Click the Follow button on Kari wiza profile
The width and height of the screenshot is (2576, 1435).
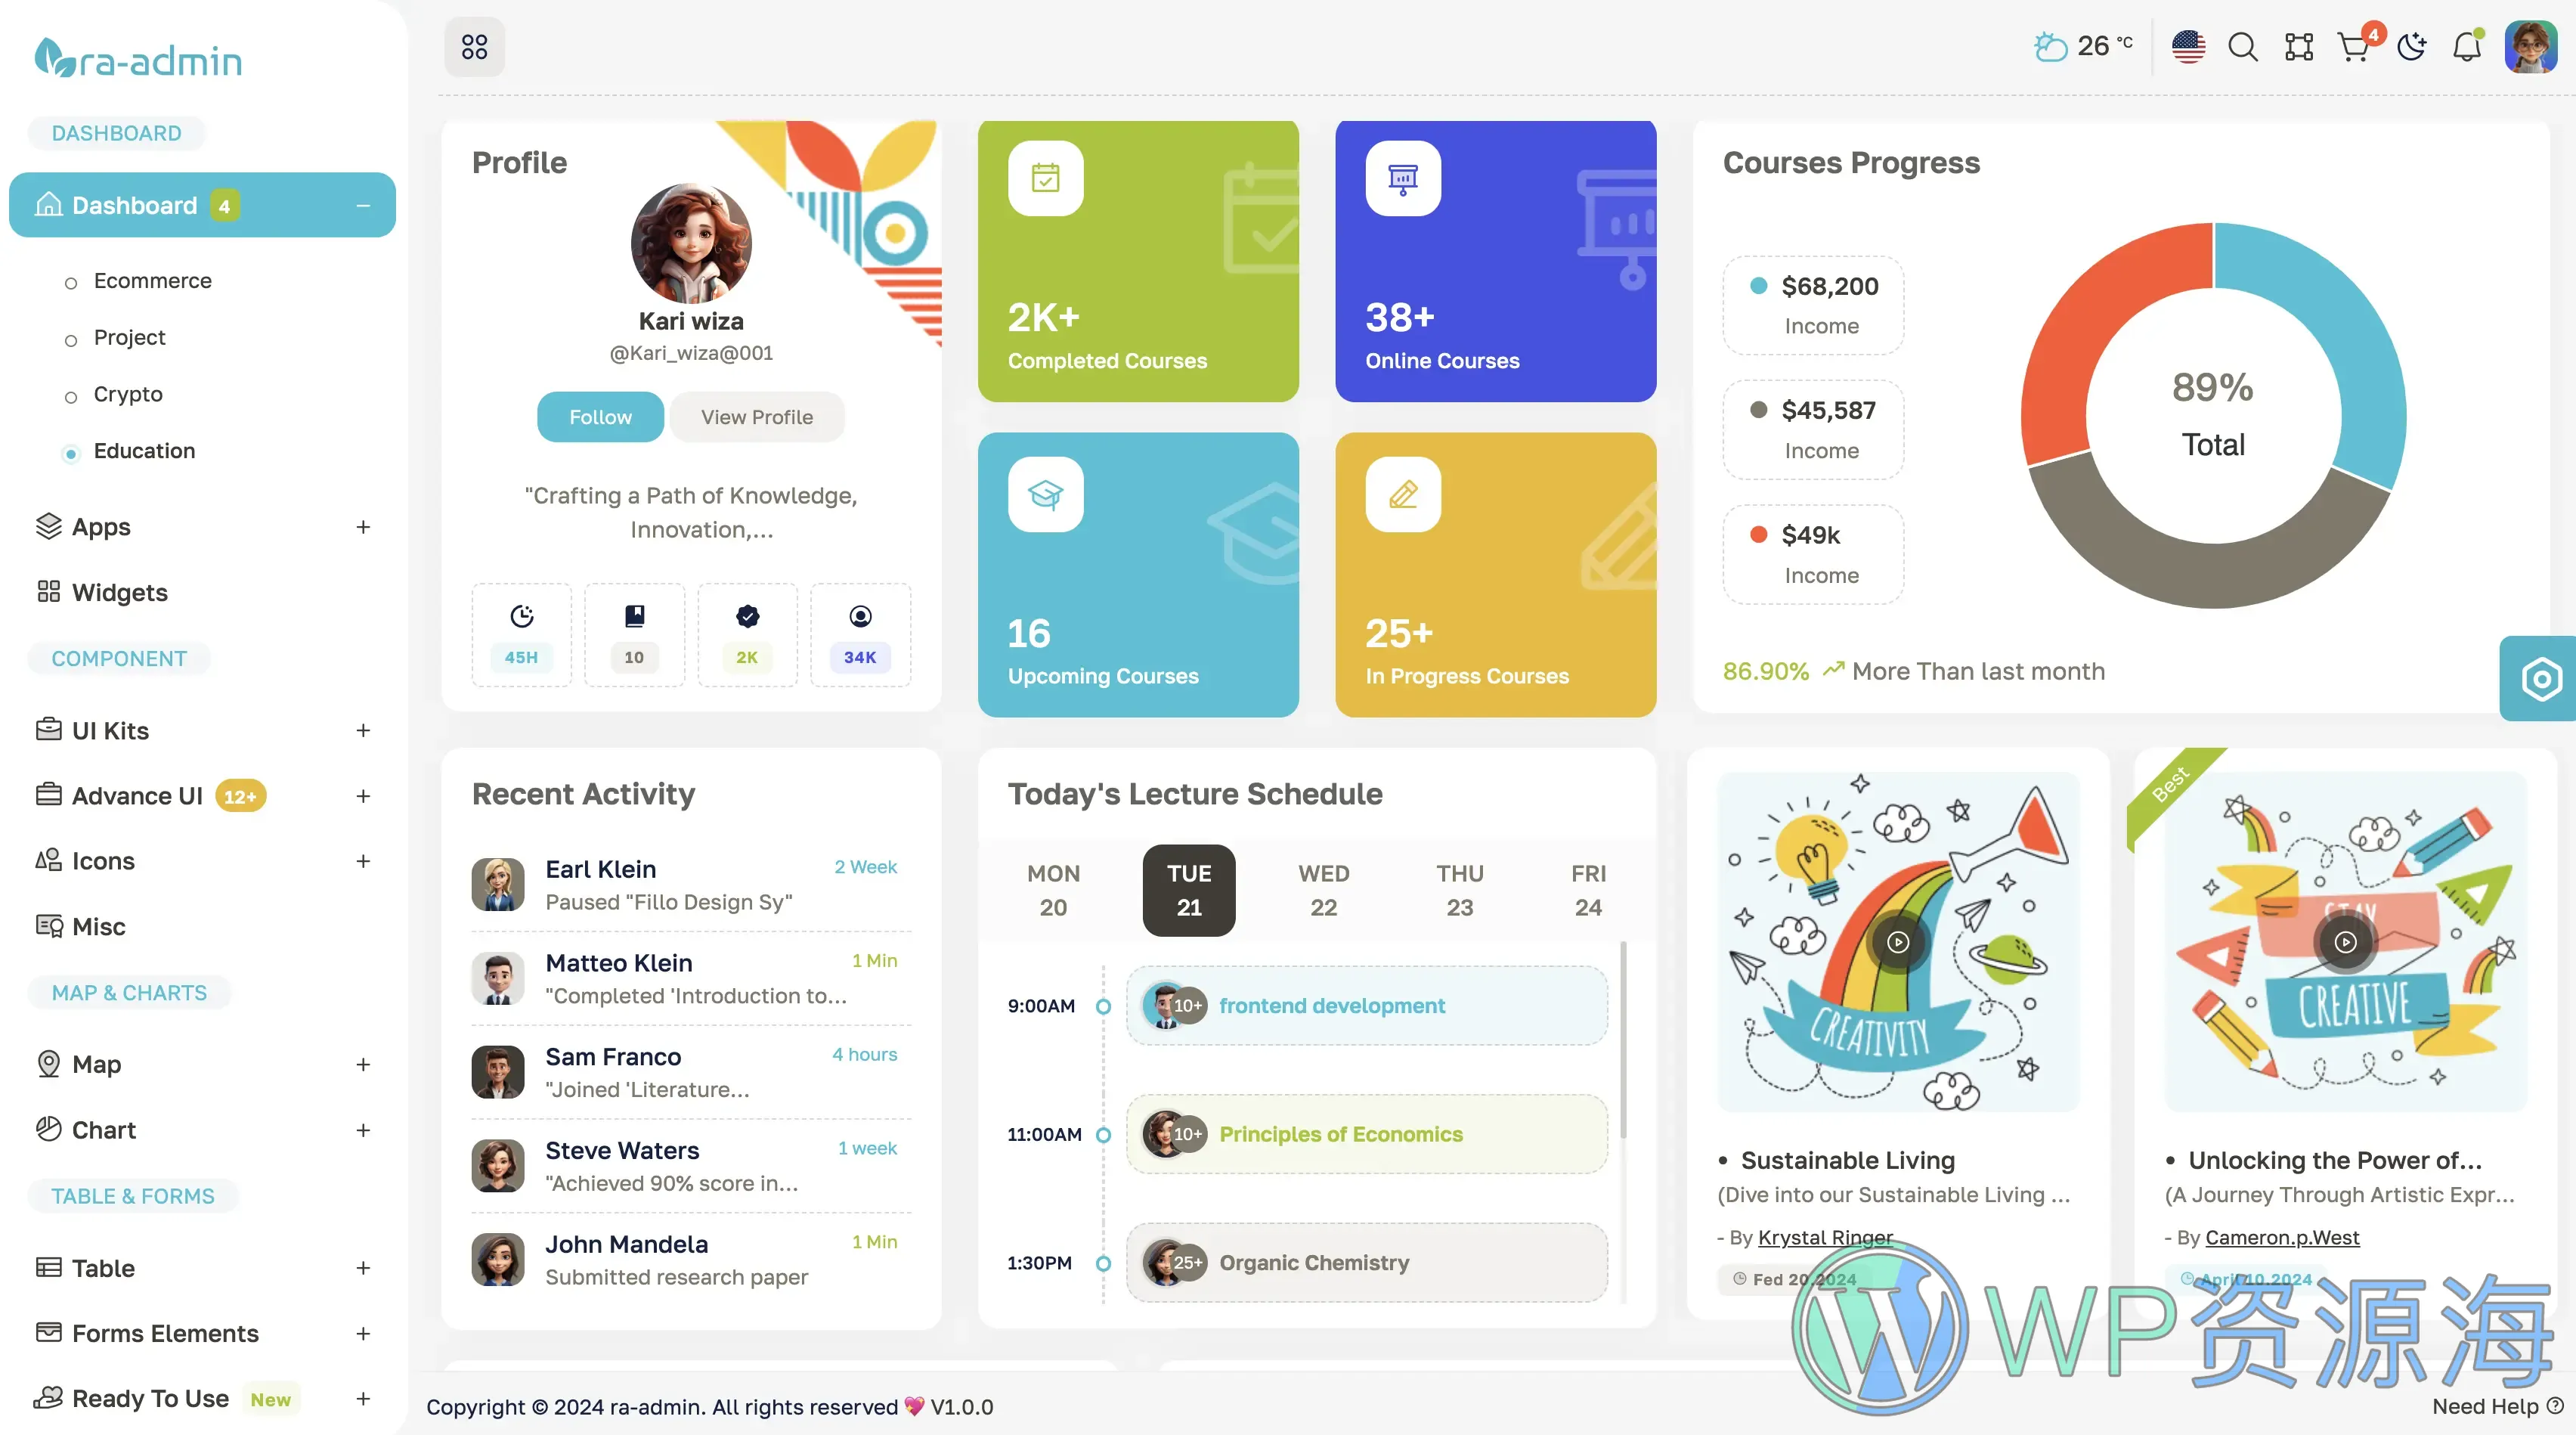coord(599,415)
